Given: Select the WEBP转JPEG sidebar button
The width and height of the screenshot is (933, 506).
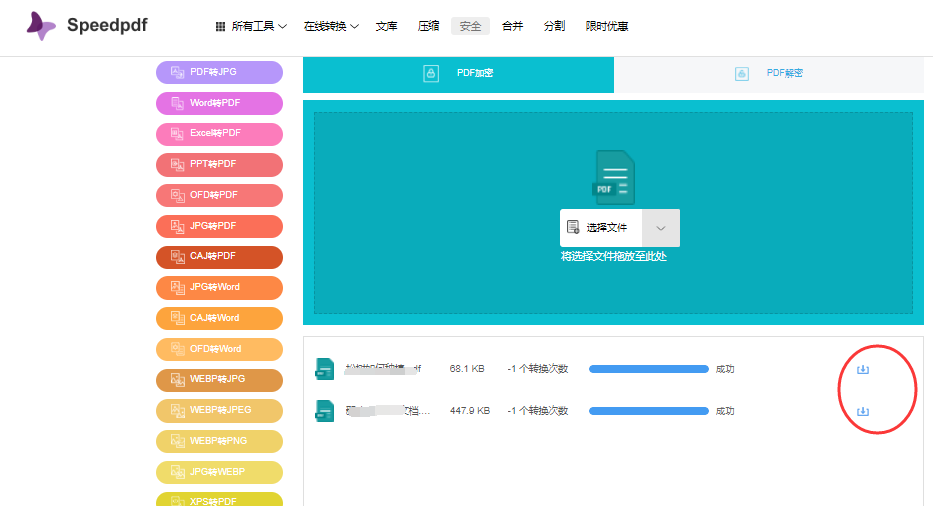Looking at the screenshot, I should point(220,410).
